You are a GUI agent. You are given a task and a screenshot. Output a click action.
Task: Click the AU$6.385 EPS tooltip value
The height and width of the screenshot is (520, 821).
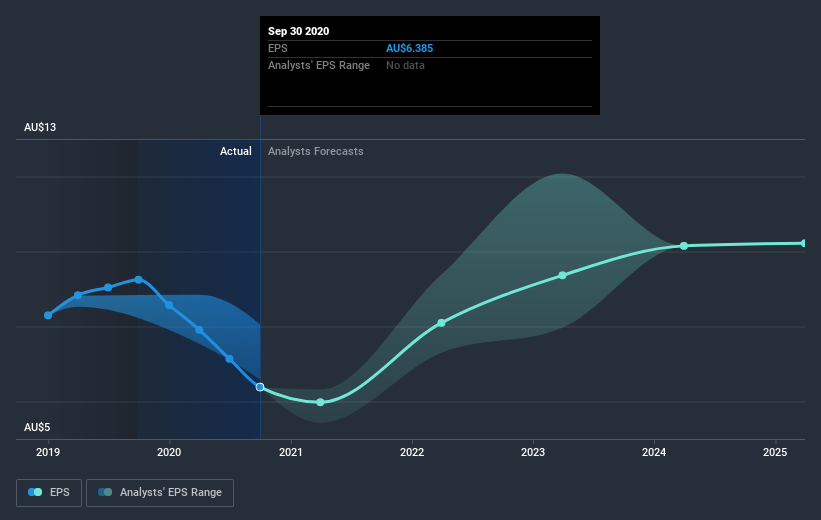(409, 48)
